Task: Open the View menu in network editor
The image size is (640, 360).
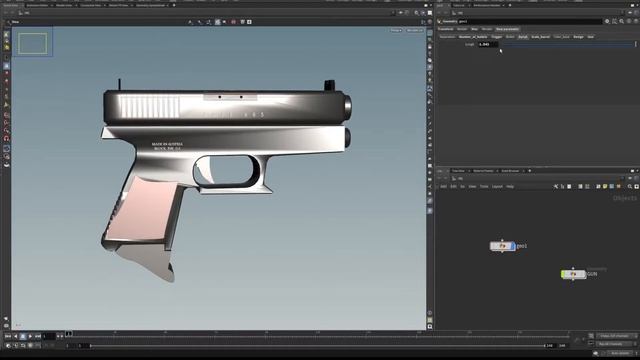Action: 472,187
